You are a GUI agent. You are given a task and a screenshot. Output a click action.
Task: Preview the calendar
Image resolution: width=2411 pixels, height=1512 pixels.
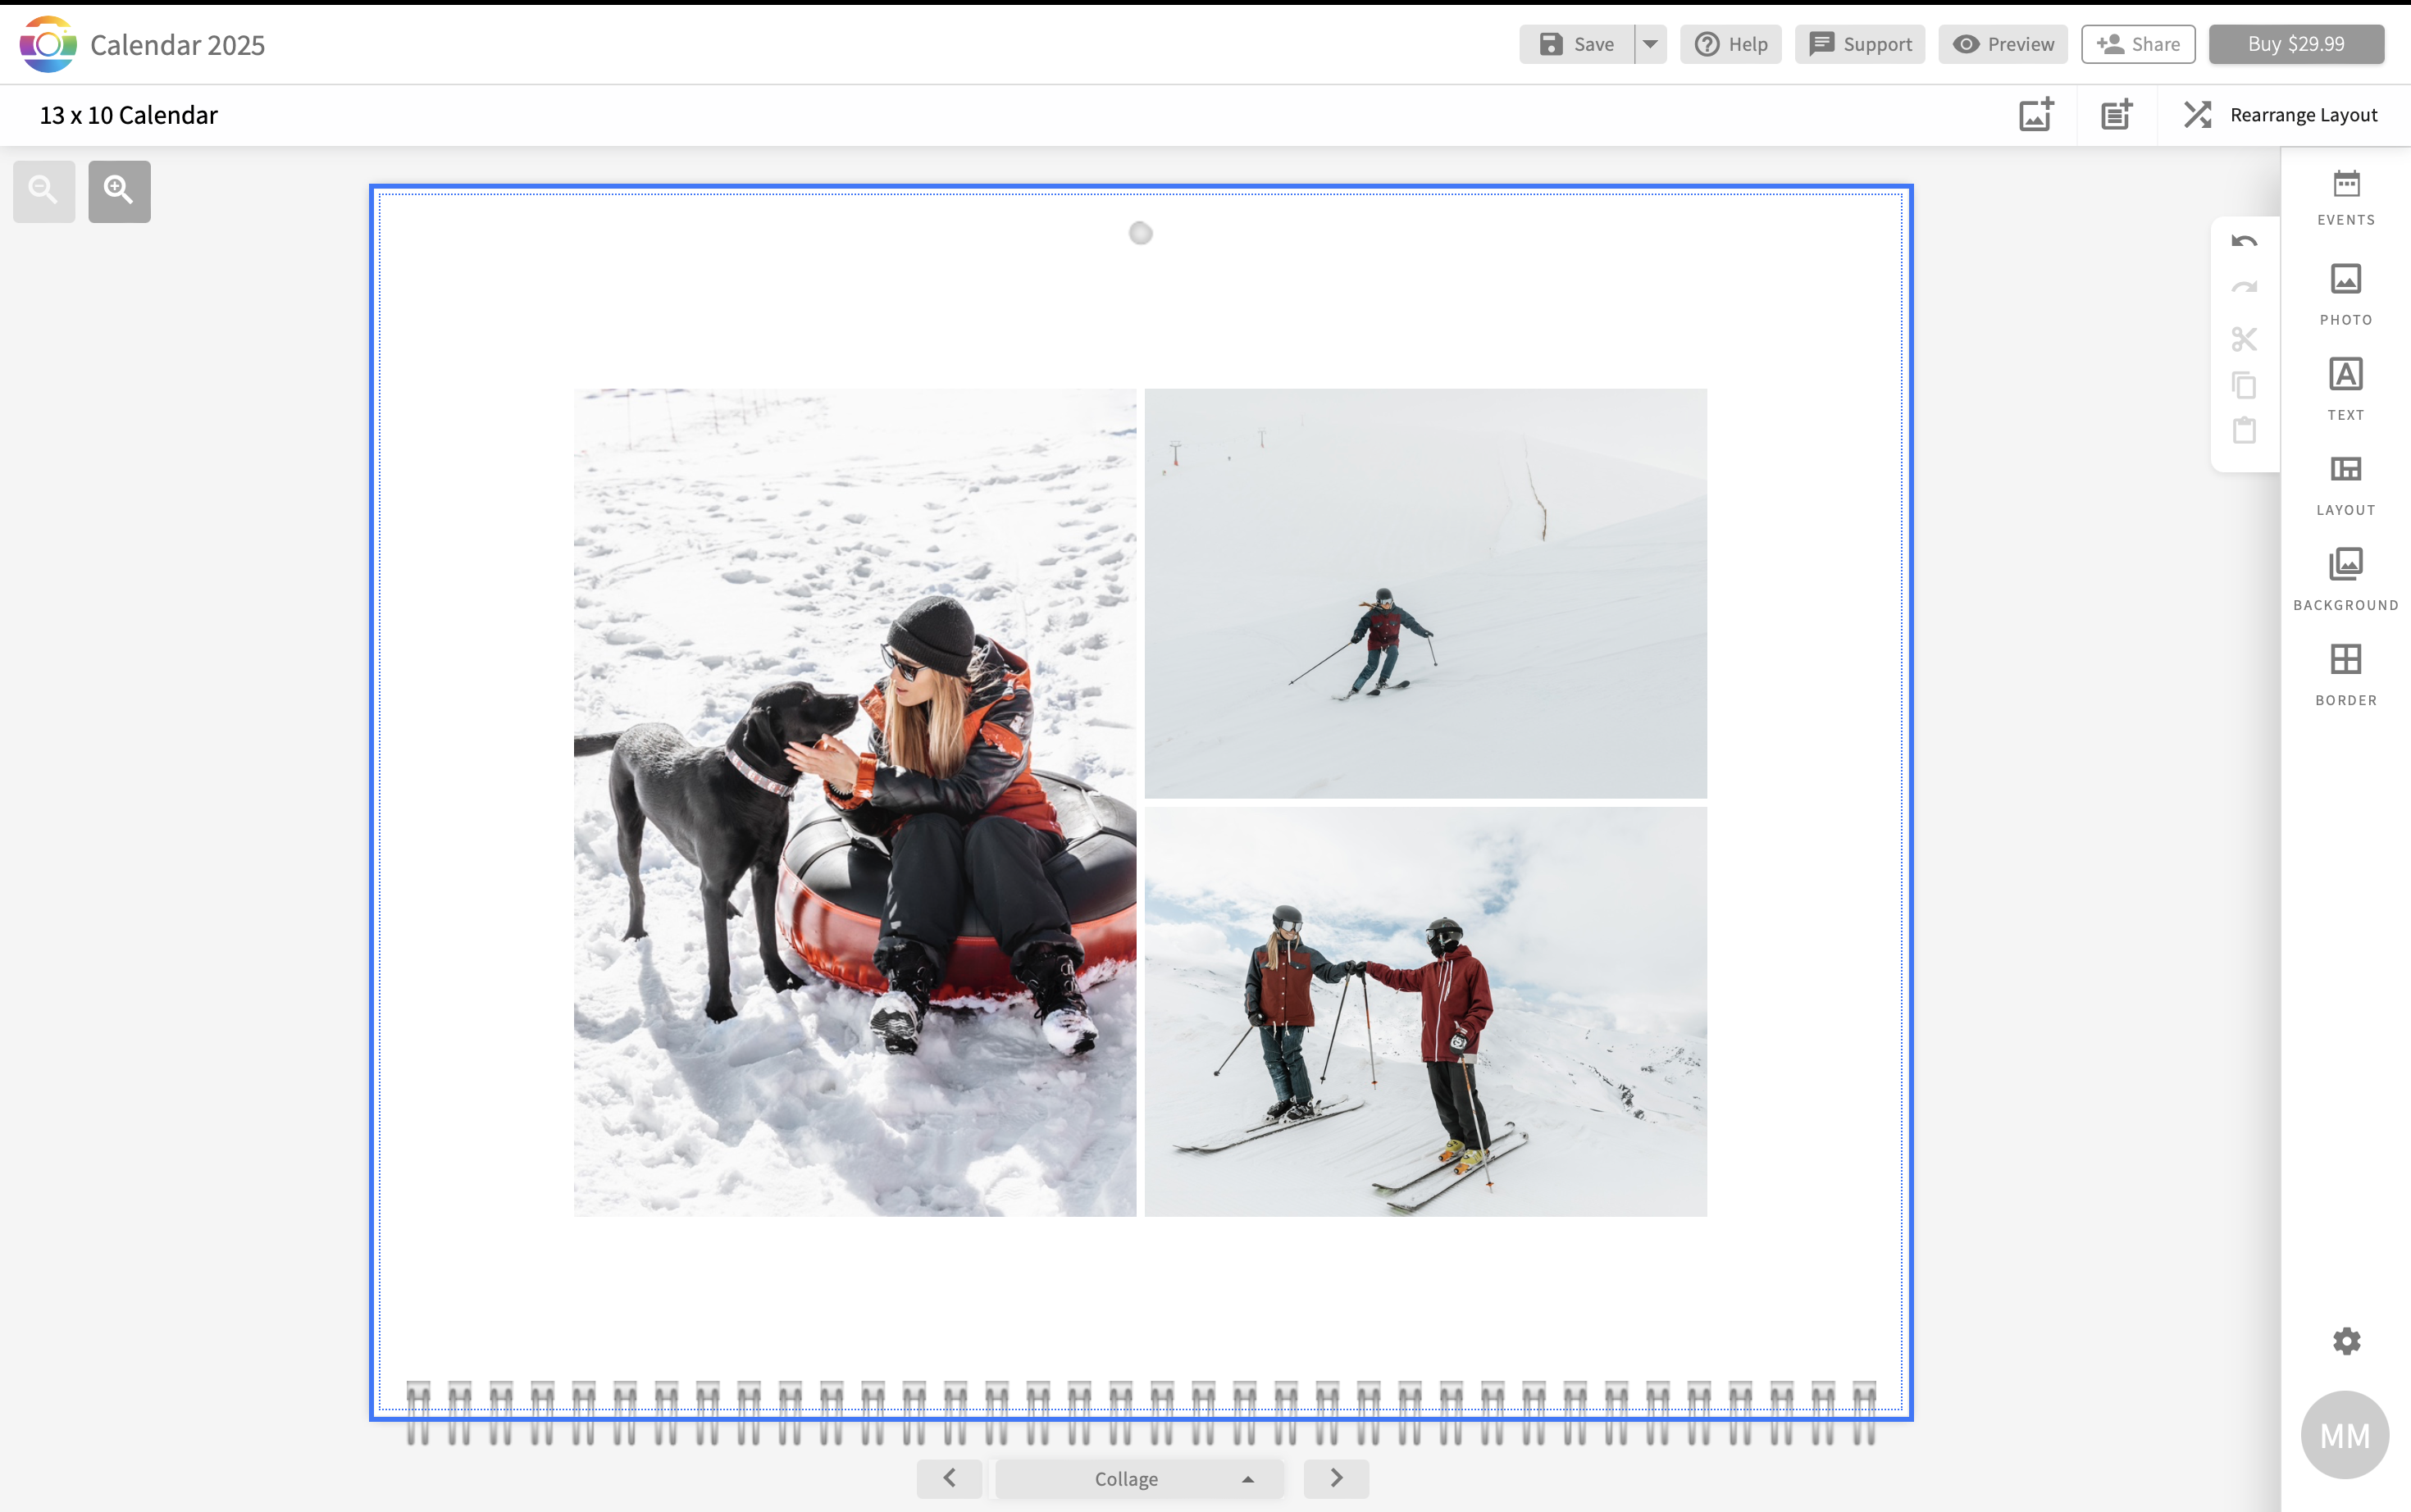pyautogui.click(x=2003, y=44)
